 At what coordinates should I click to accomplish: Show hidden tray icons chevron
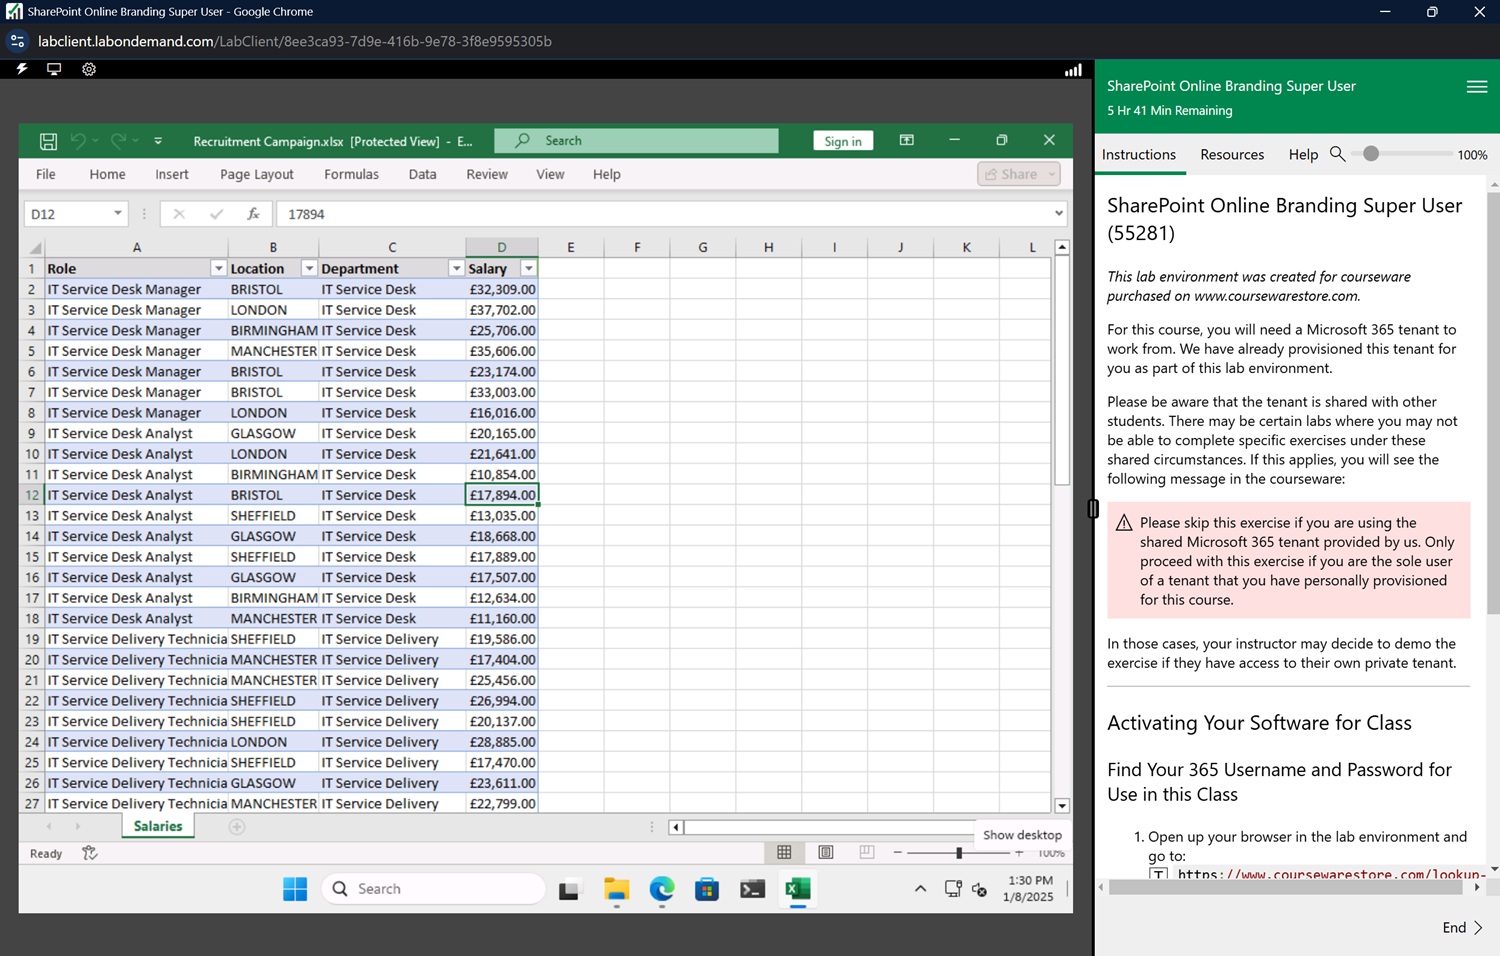pos(920,889)
